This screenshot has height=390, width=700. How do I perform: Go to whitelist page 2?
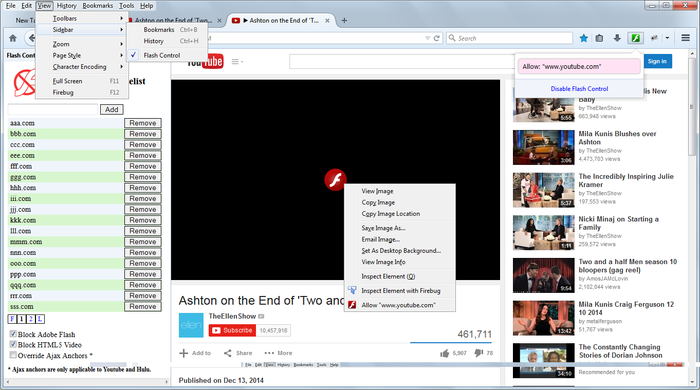click(31, 319)
